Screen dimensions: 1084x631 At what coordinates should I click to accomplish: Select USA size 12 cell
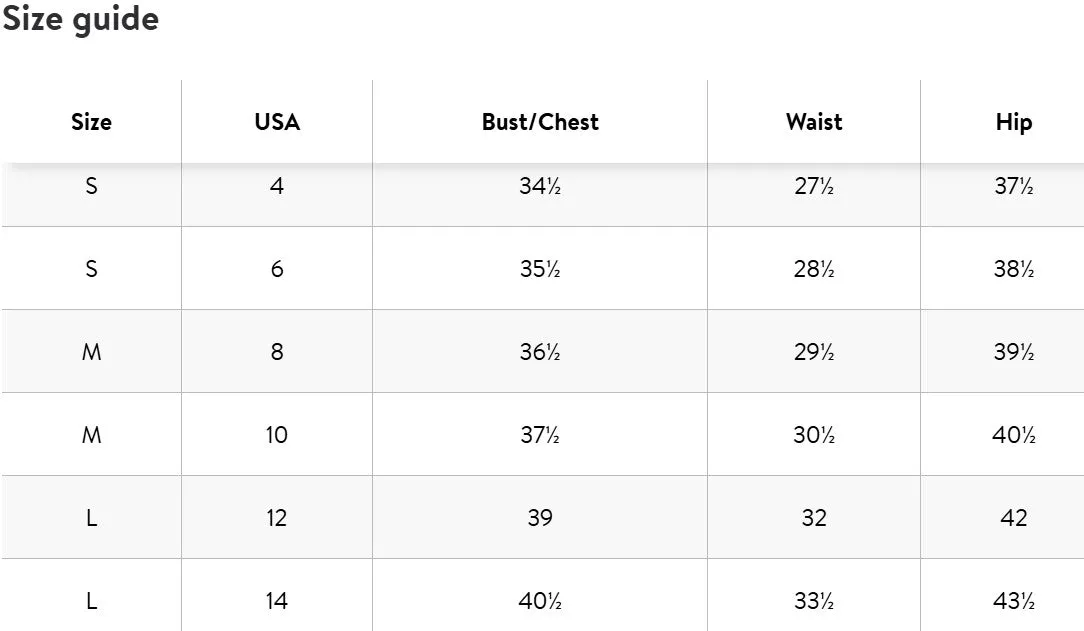point(277,518)
